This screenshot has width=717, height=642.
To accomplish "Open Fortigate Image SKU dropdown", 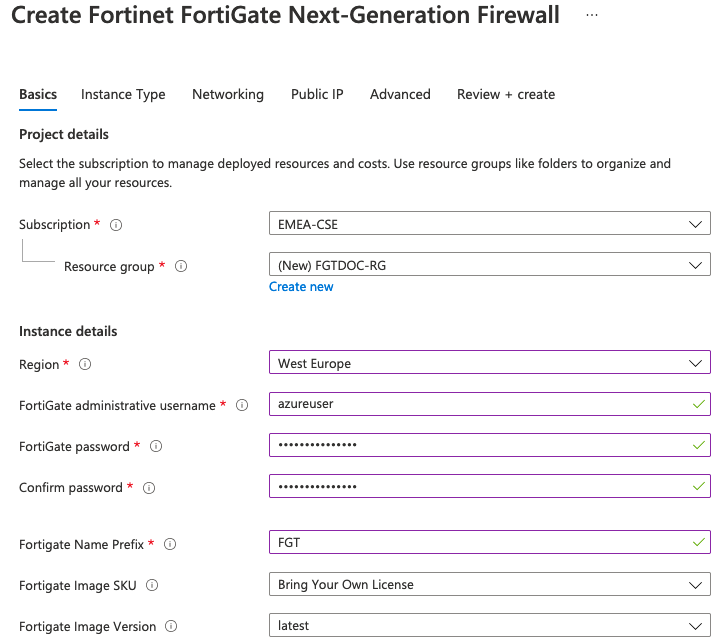I will pos(489,584).
